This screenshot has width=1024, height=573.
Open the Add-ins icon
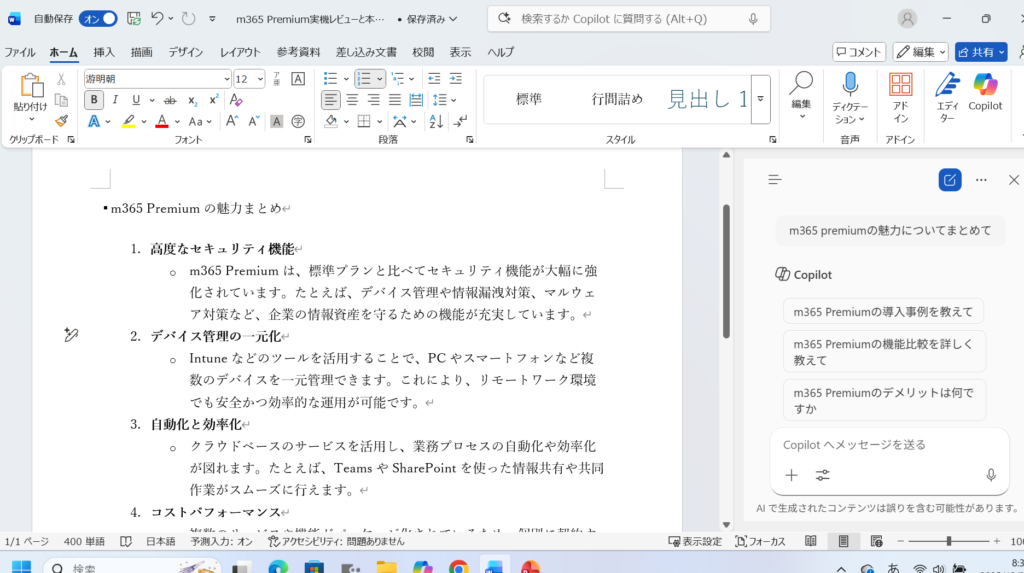(x=900, y=98)
